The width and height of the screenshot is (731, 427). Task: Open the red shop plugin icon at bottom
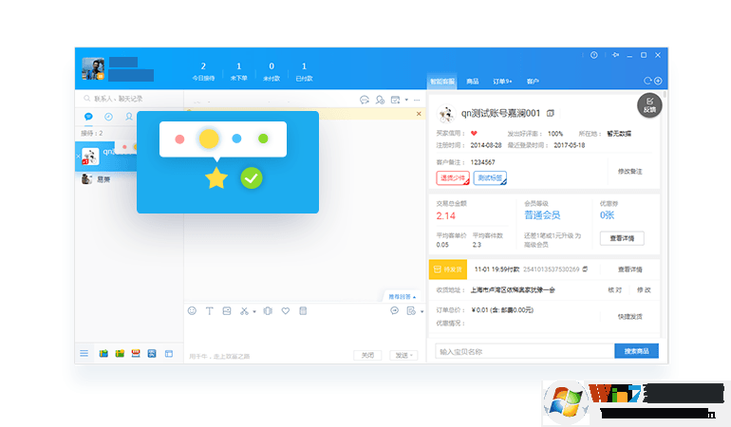point(136,353)
